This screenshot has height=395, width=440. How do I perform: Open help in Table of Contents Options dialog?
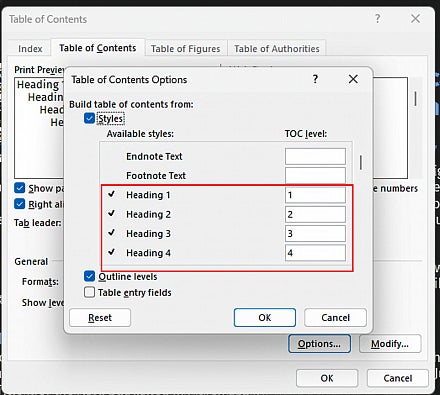315,79
